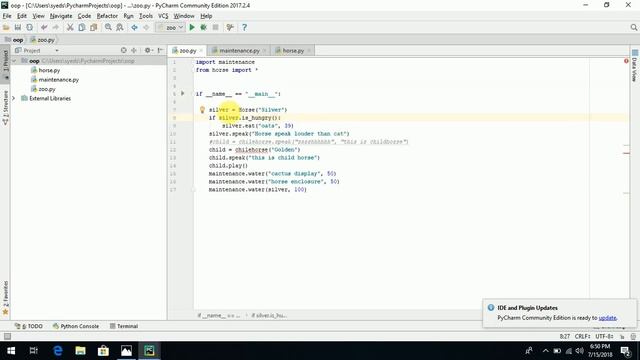
Task: Switch to the maintenance.py editor tab
Action: pos(239,51)
